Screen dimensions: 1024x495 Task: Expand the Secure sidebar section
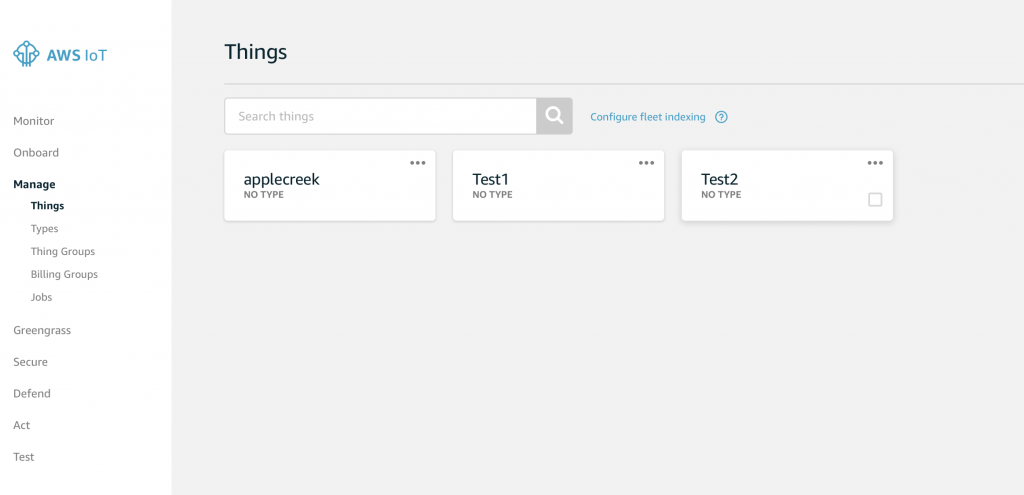point(31,362)
